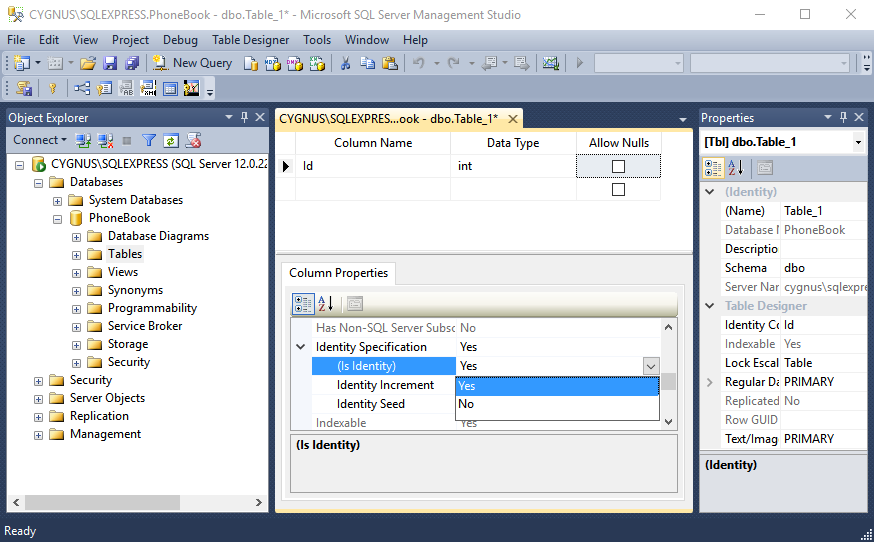The image size is (874, 542).
Task: Click the Object Explorer horizontal scrollbar thumb
Action: [102, 502]
